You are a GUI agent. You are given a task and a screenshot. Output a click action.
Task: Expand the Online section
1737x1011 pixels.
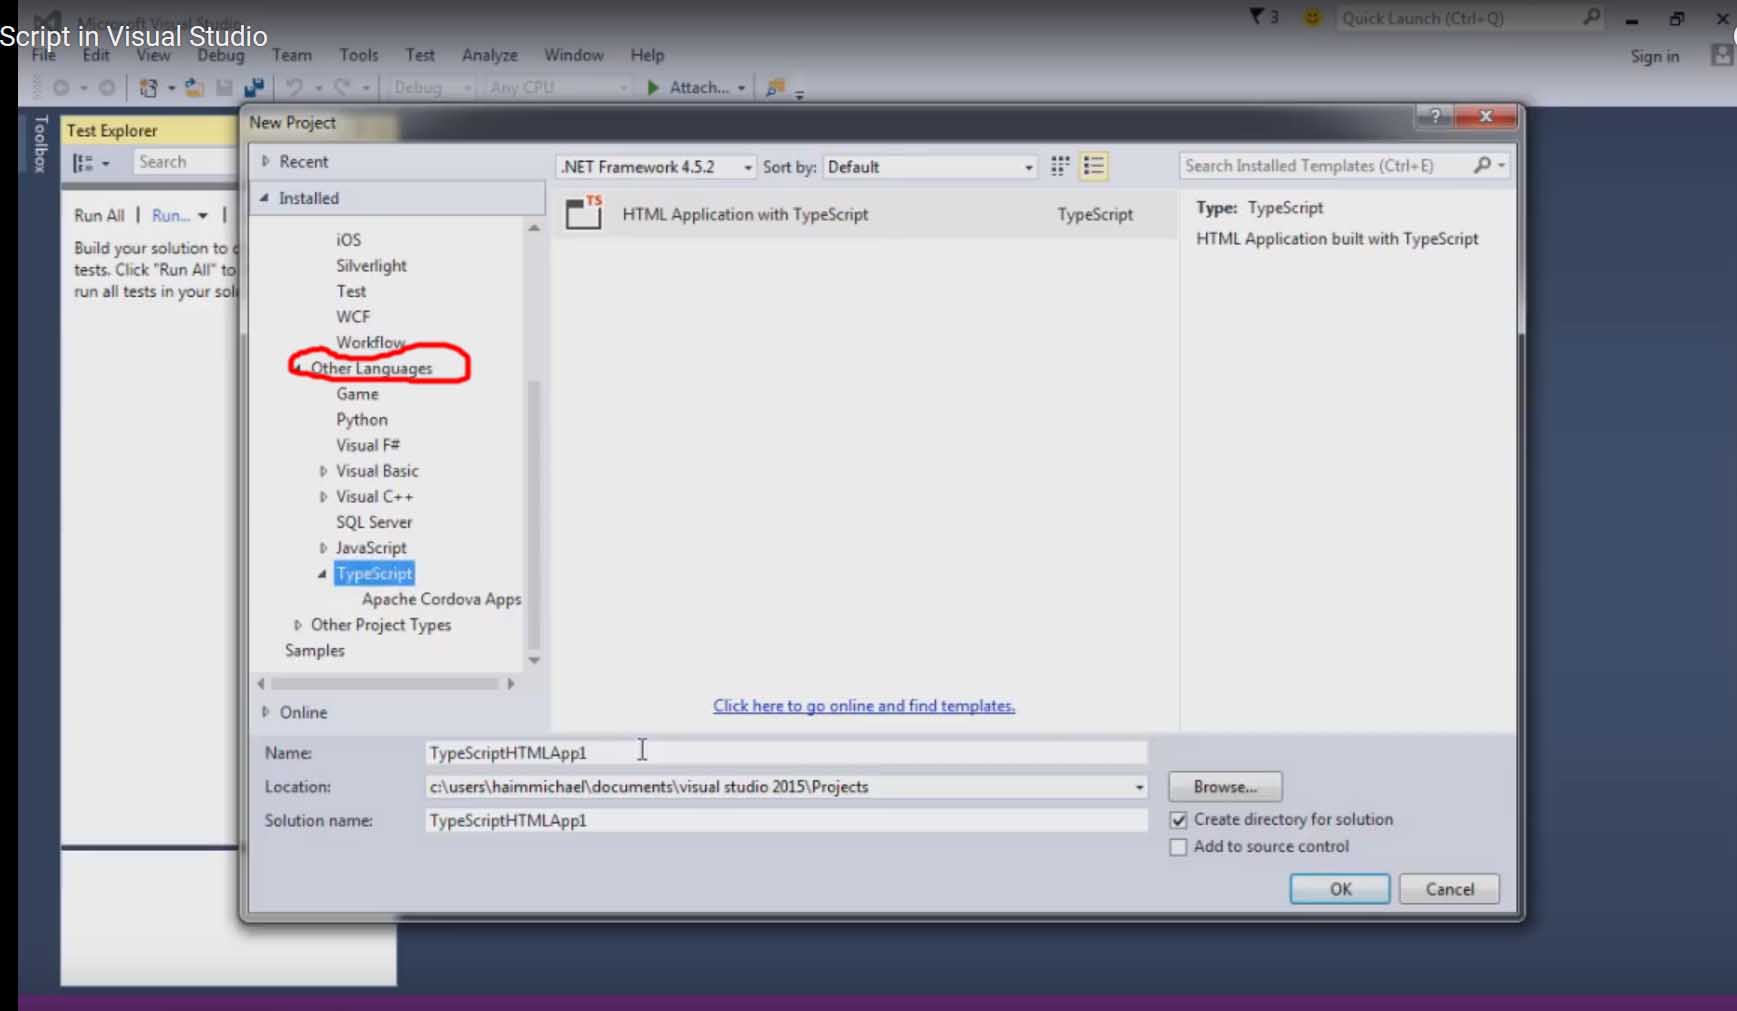coord(266,712)
